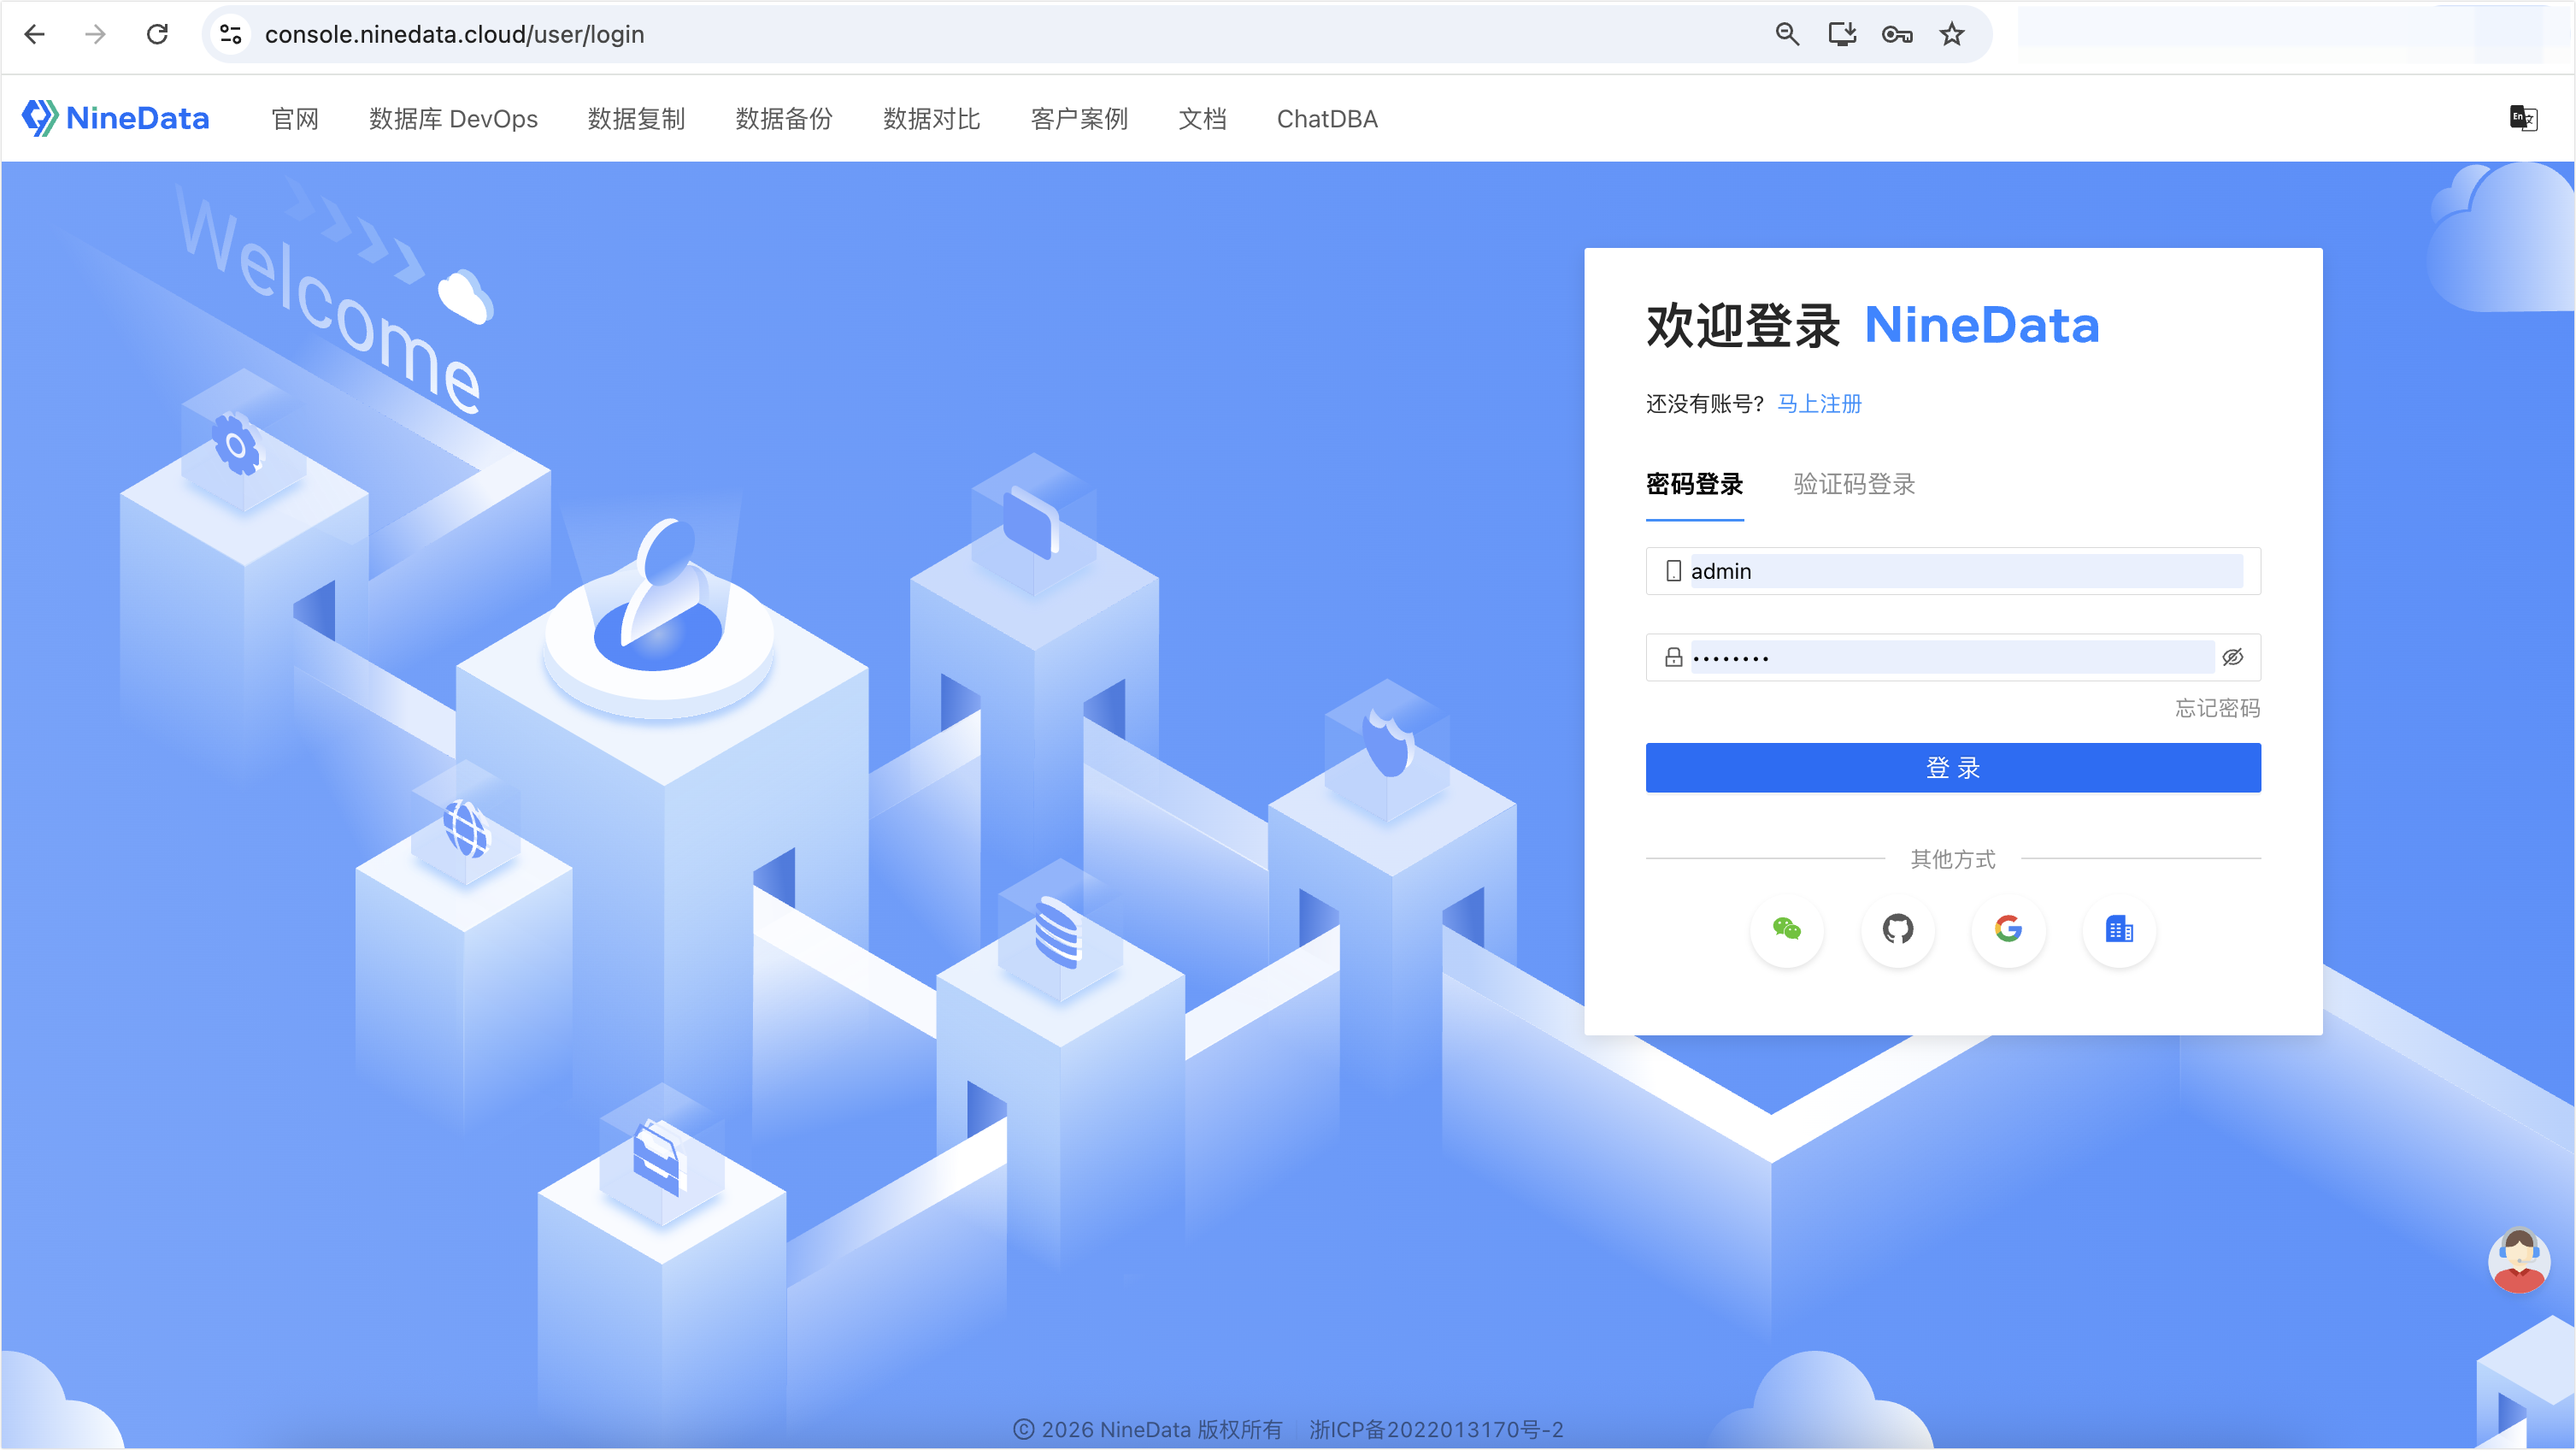
Task: Sign in with Google icon
Action: point(2008,929)
